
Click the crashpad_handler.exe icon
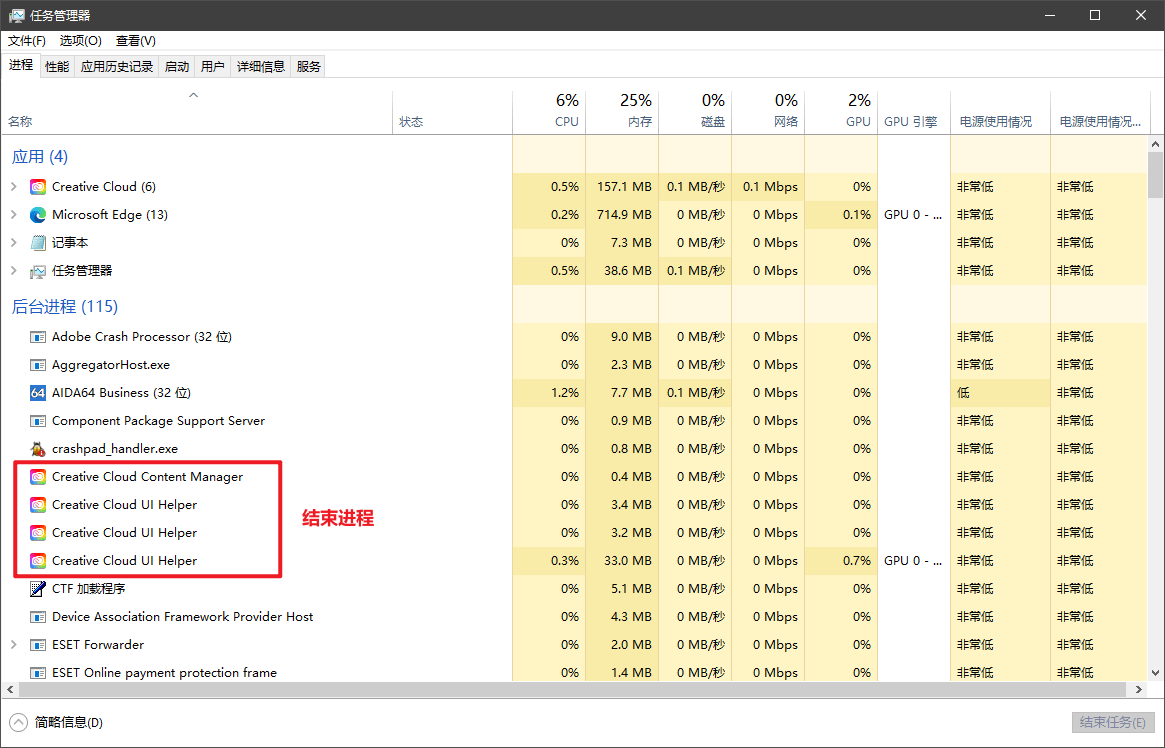[x=38, y=449]
